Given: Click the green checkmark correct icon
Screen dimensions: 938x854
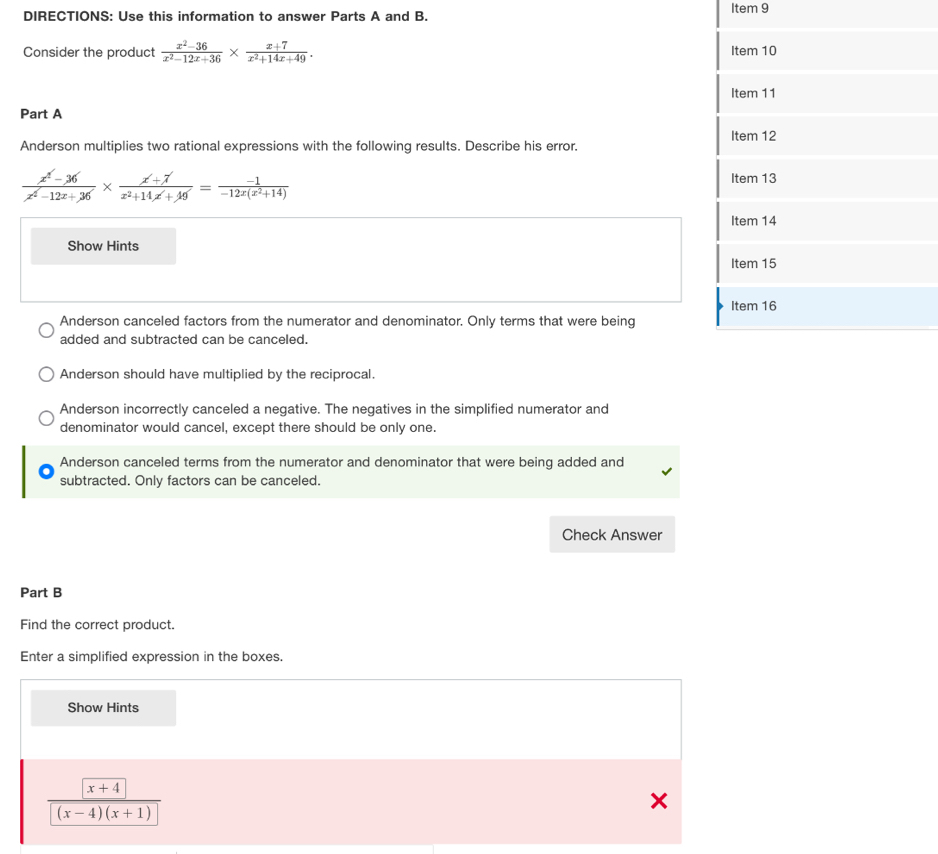Looking at the screenshot, I should (x=667, y=472).
